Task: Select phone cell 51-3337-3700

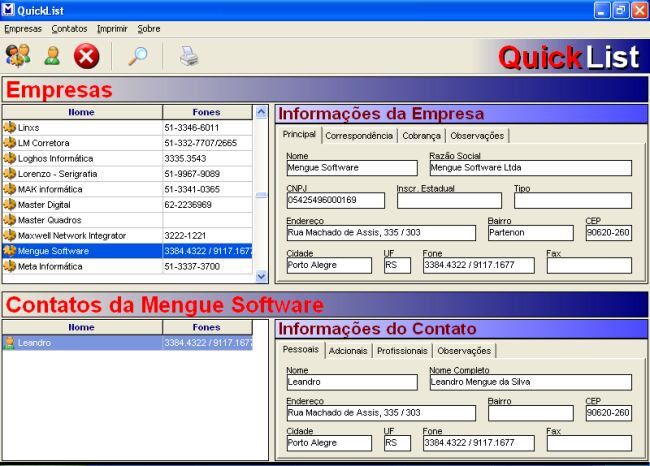Action: pyautogui.click(x=207, y=267)
